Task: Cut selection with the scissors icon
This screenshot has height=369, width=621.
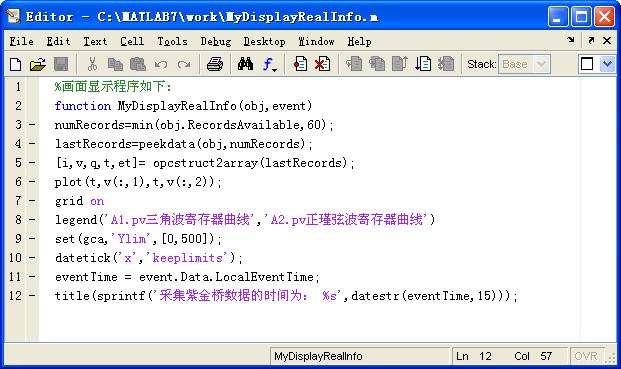Action: [x=92, y=64]
